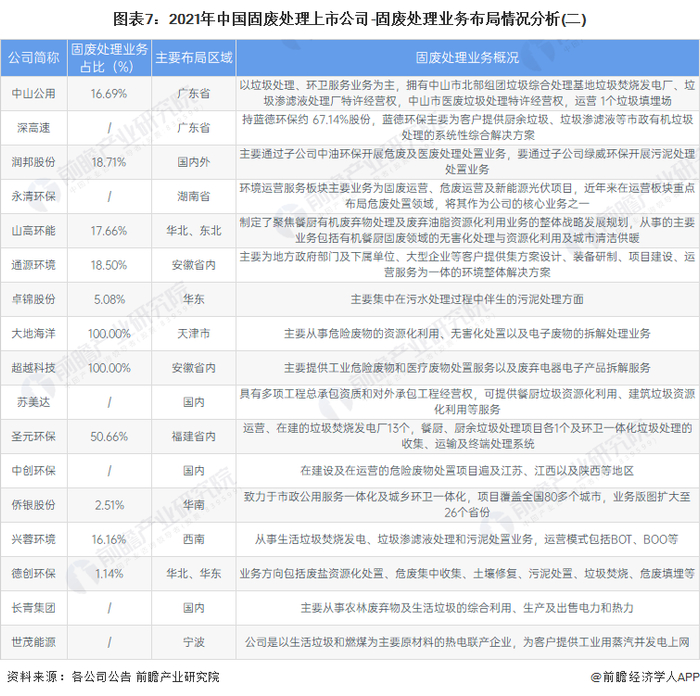
Task: Click the 公司简称 column header
Action: pyautogui.click(x=33, y=58)
